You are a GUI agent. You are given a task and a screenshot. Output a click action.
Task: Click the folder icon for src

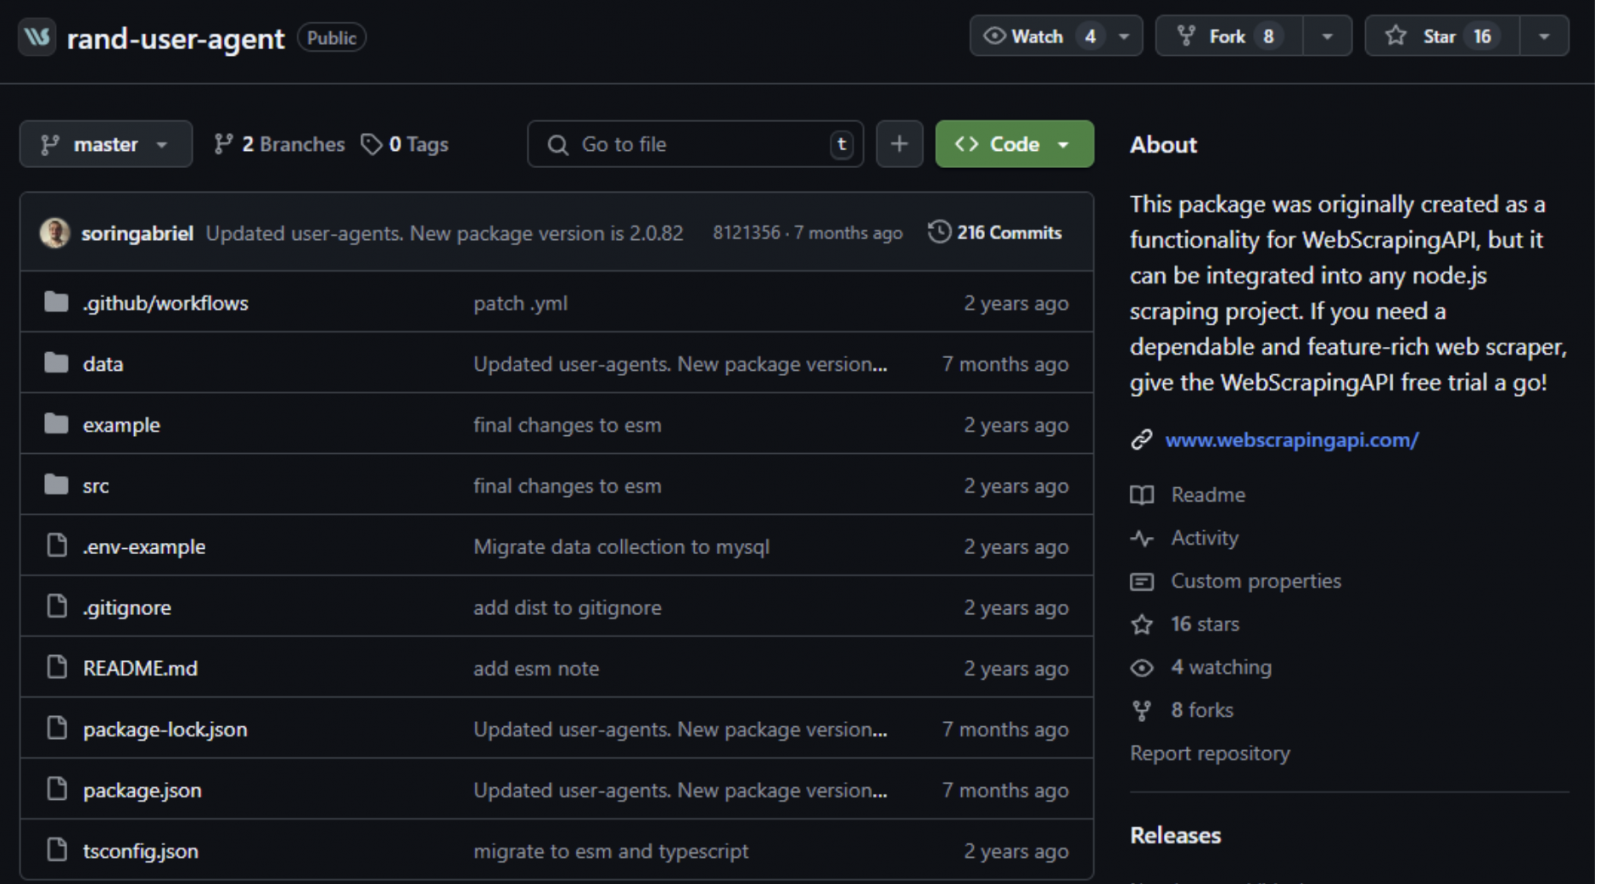[57, 485]
